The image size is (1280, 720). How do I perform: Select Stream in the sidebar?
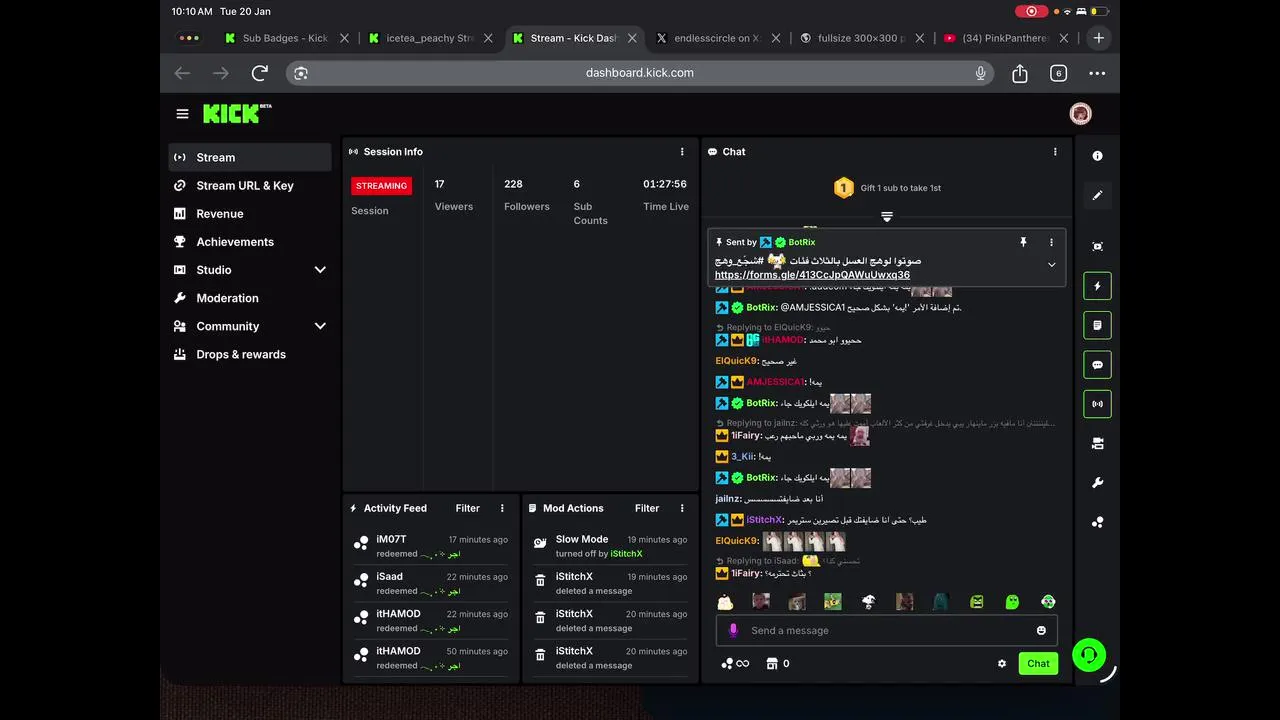[250, 157]
